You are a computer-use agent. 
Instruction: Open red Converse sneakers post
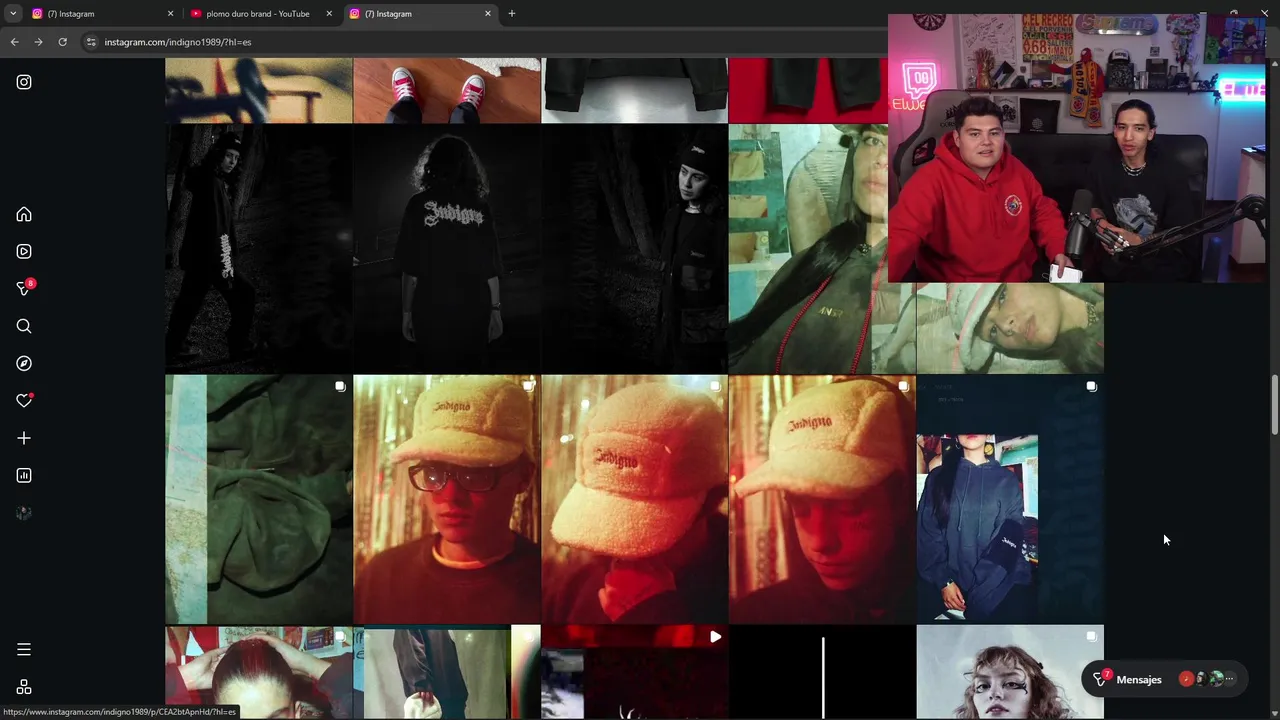[x=446, y=90]
